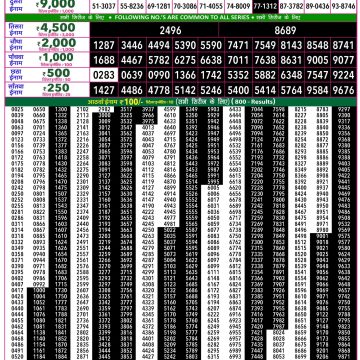Click number 8548 in ₹2,000 row
This screenshot has width=360, height=360.
pos(317,45)
